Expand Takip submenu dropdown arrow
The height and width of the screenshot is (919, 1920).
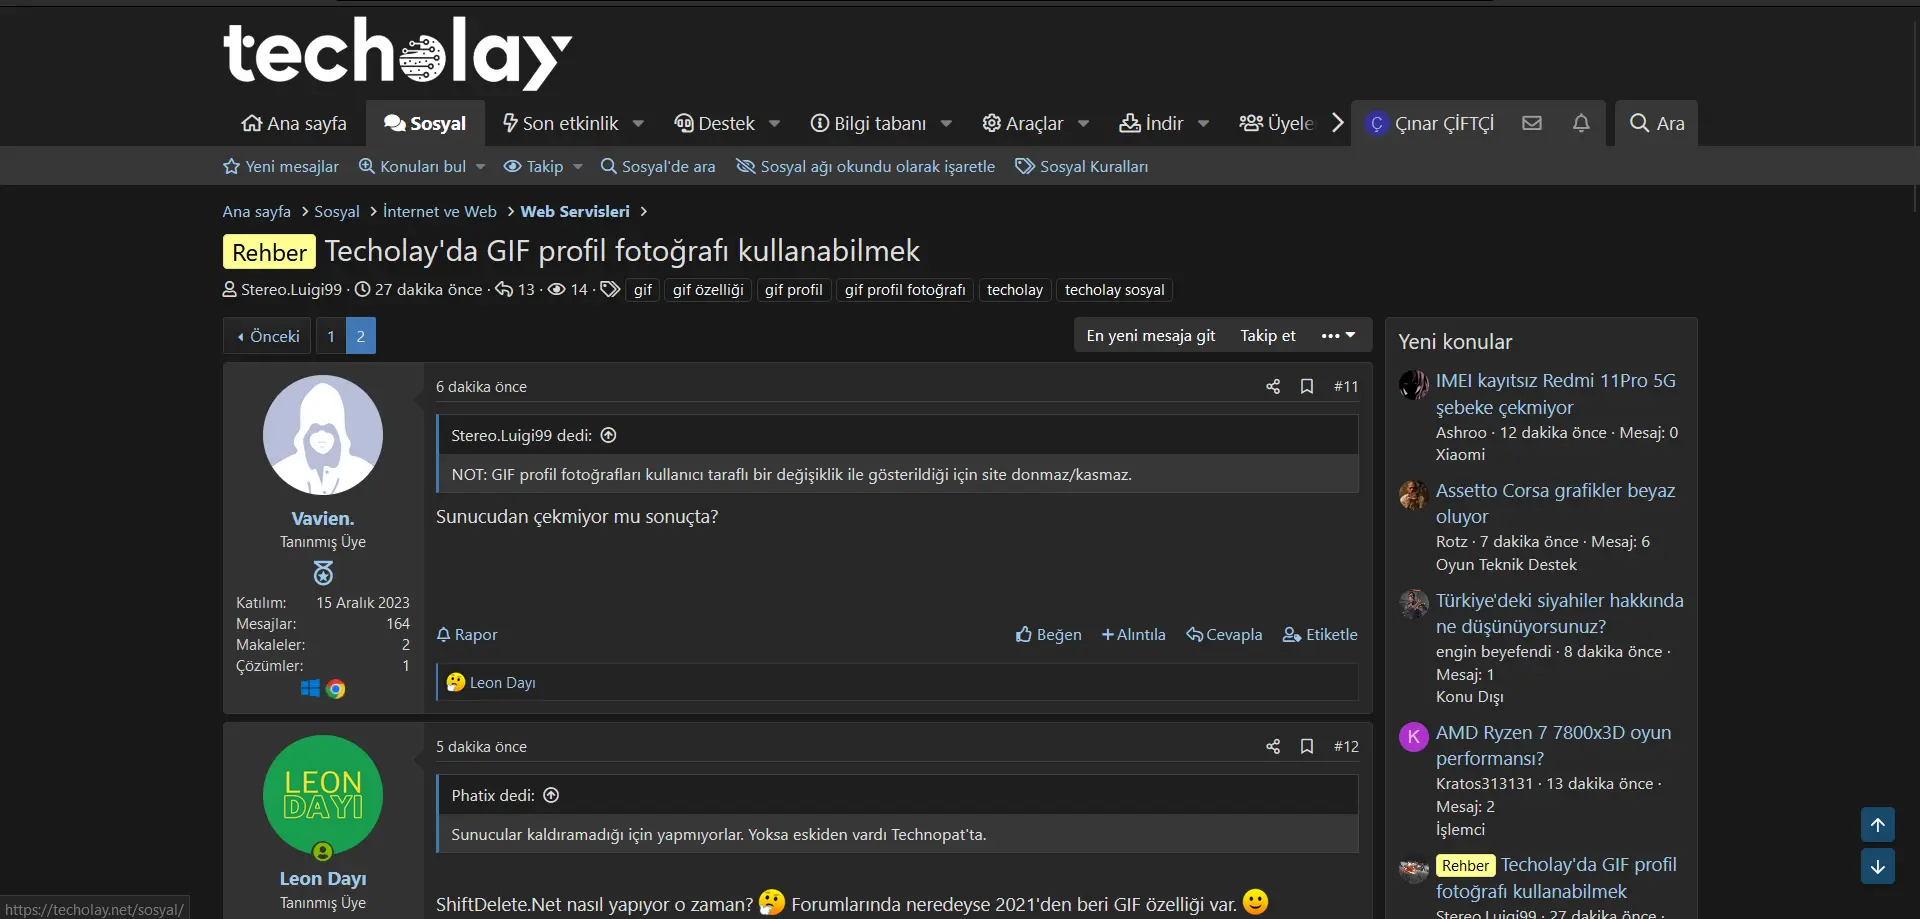(x=578, y=167)
